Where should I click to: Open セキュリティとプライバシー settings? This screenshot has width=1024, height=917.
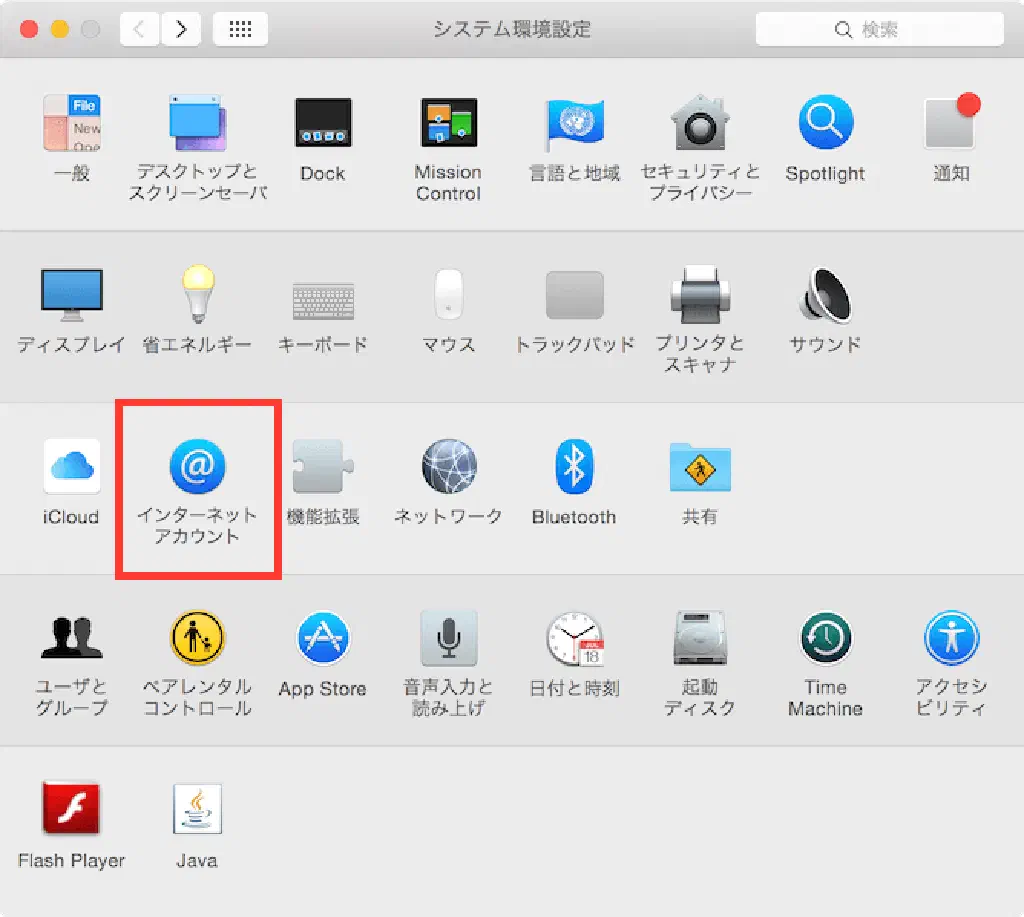[700, 124]
